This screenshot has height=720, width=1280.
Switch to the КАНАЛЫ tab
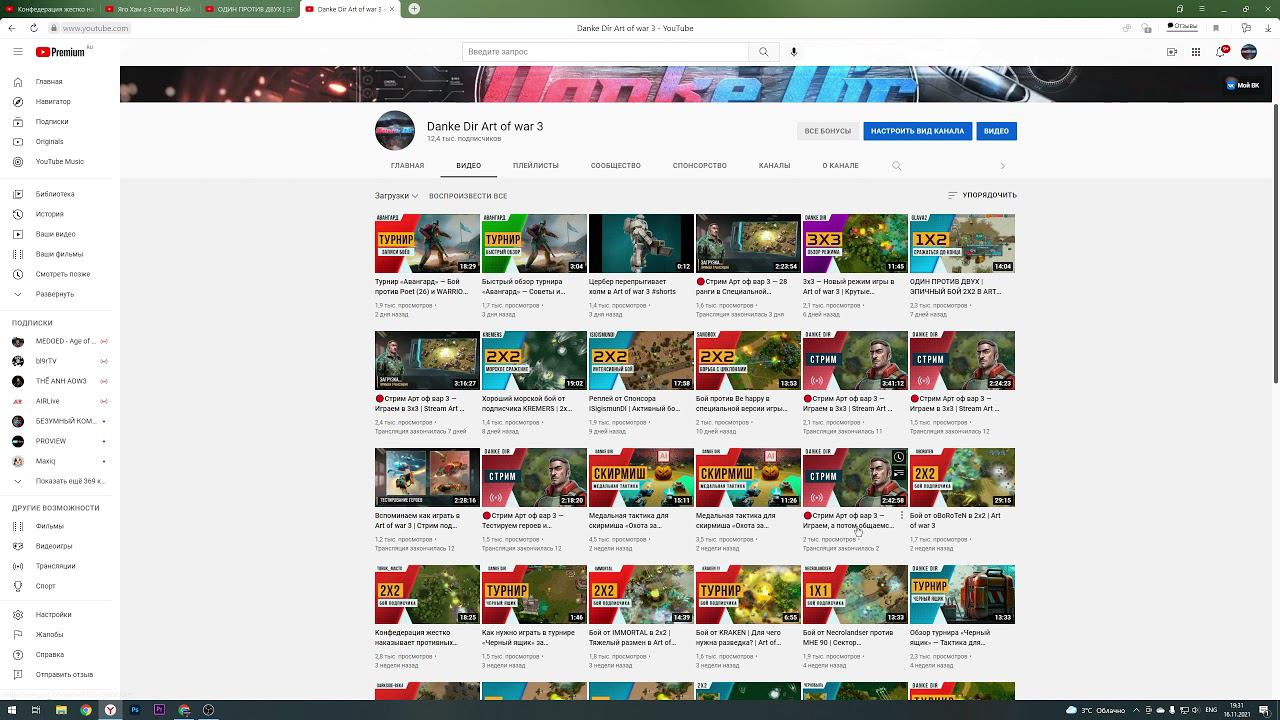(x=775, y=166)
